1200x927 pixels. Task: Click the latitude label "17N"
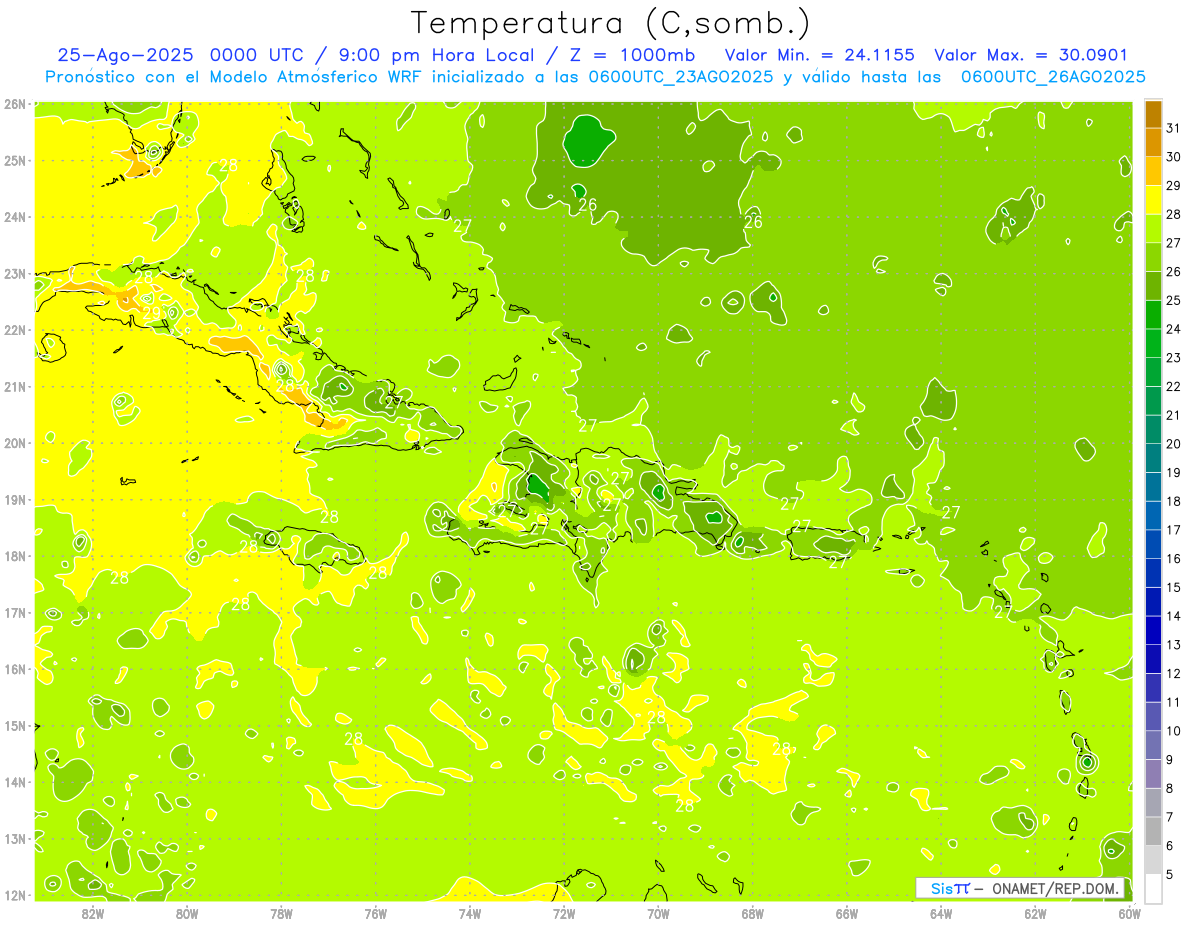click(14, 612)
